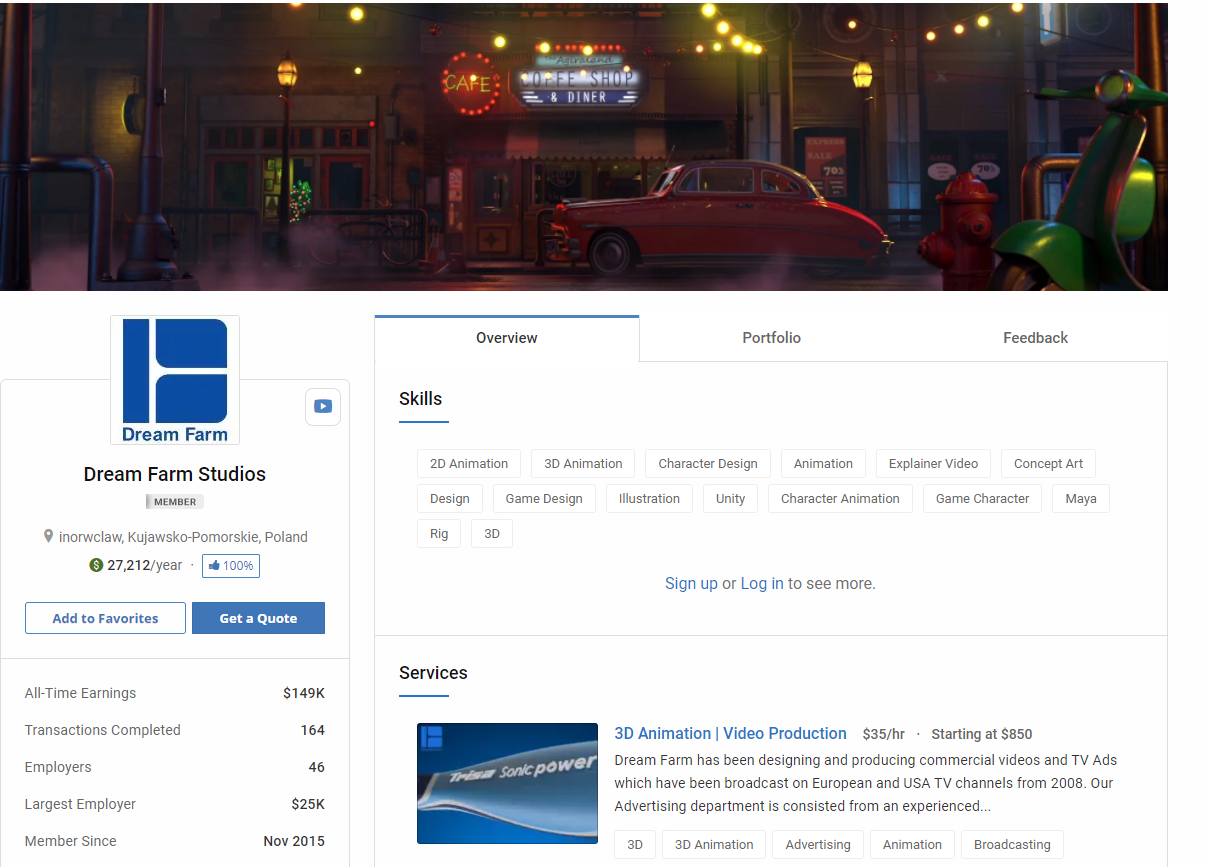Open the Portfolio tab
The width and height of the screenshot is (1206, 867).
pyautogui.click(x=771, y=338)
